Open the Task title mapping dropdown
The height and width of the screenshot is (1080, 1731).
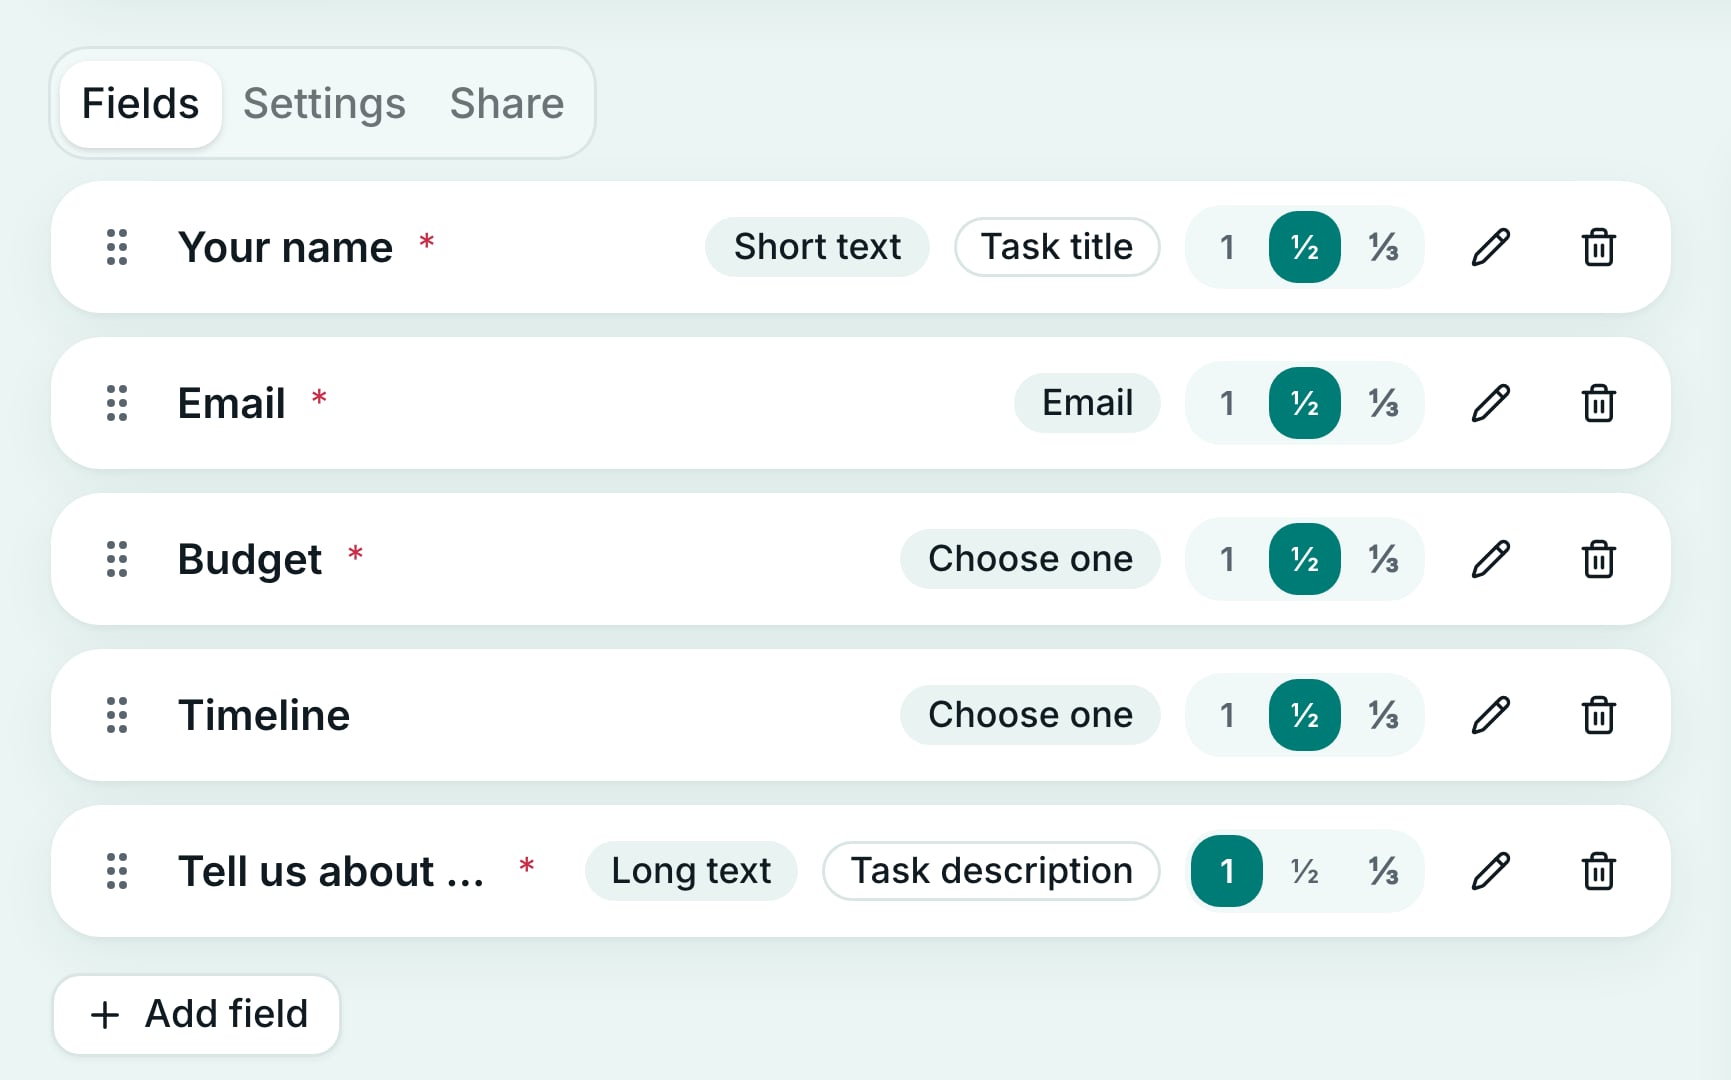point(1057,247)
